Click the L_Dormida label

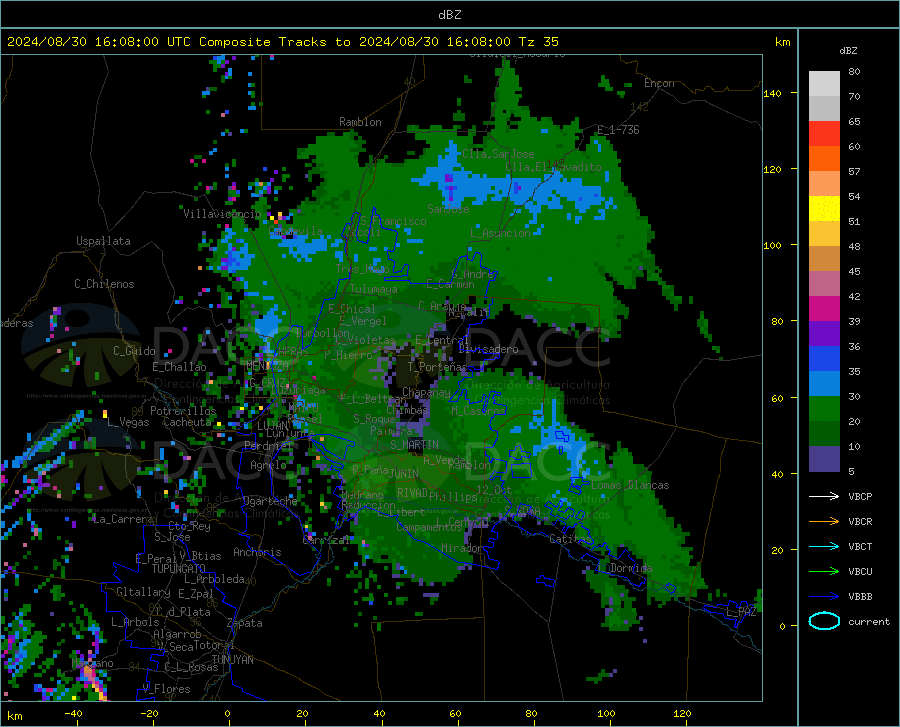coord(624,568)
